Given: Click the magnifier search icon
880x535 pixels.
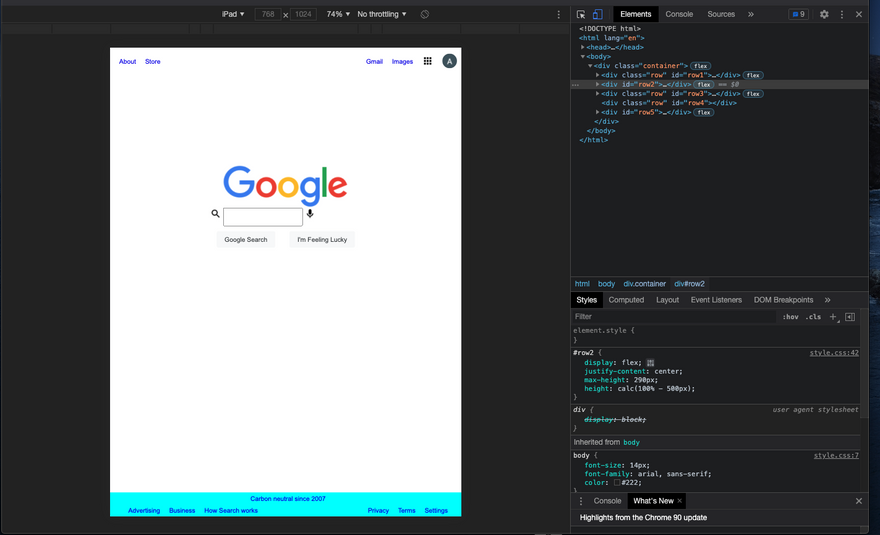Looking at the screenshot, I should point(215,213).
